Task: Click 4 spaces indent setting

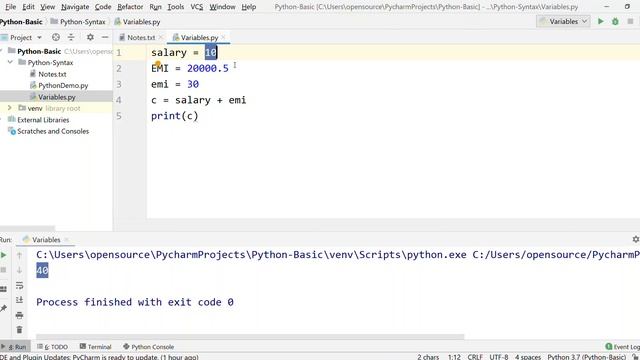Action: (528, 357)
